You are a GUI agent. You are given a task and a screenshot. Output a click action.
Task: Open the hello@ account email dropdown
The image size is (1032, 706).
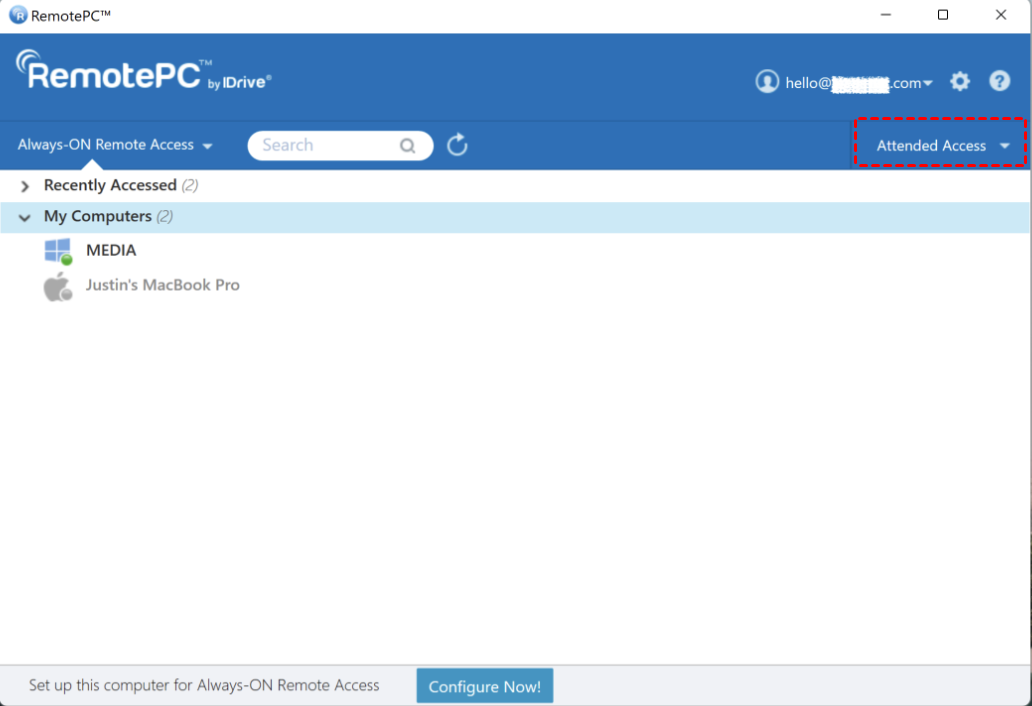[x=859, y=83]
